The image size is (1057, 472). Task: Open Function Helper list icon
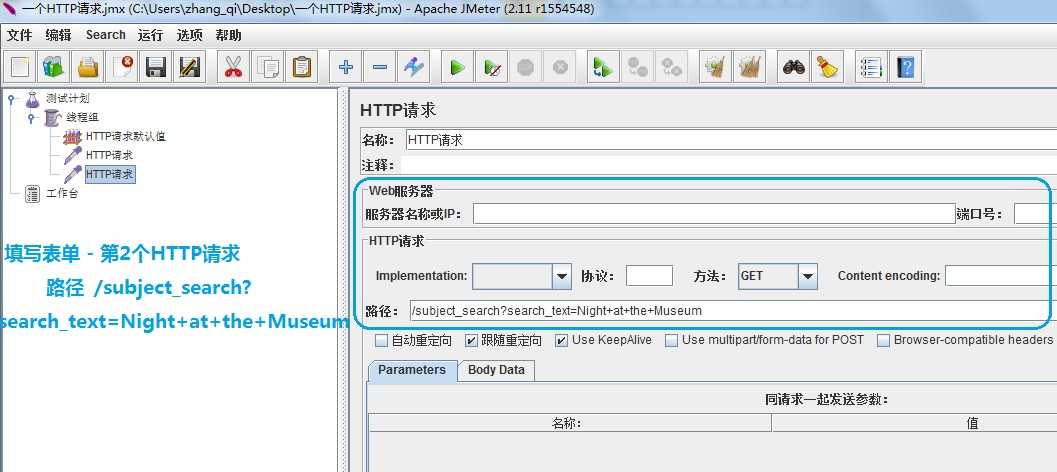870,67
